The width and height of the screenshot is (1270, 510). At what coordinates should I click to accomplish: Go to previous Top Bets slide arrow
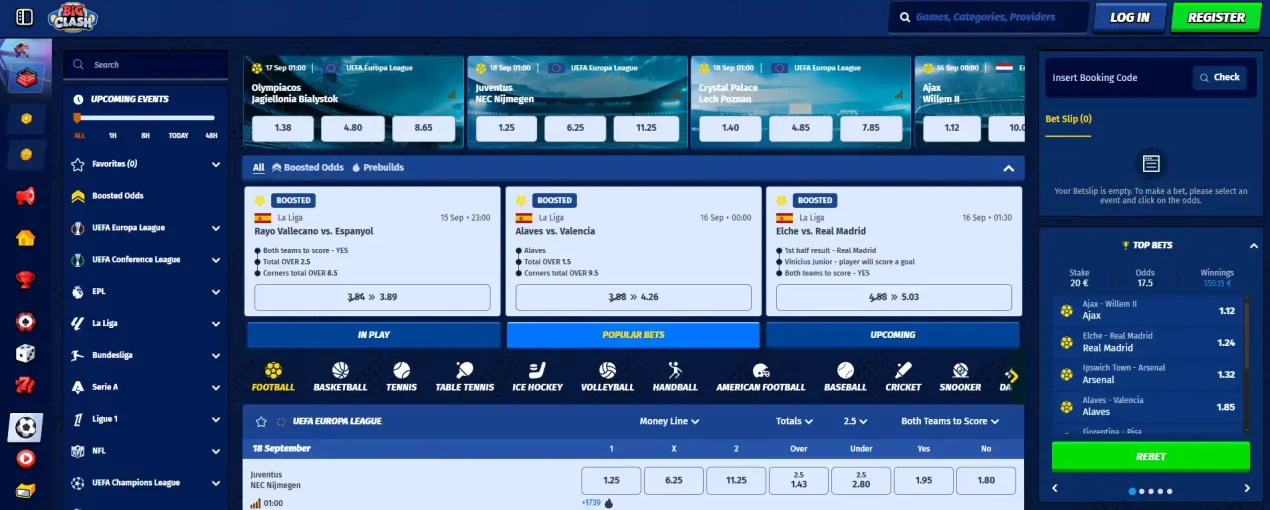[x=1055, y=489]
